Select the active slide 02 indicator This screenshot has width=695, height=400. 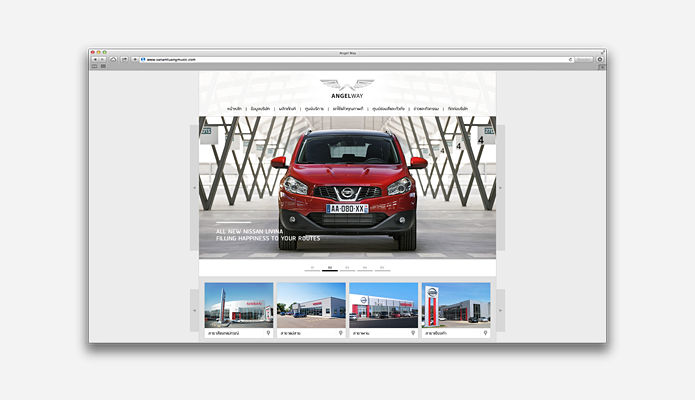point(330,268)
